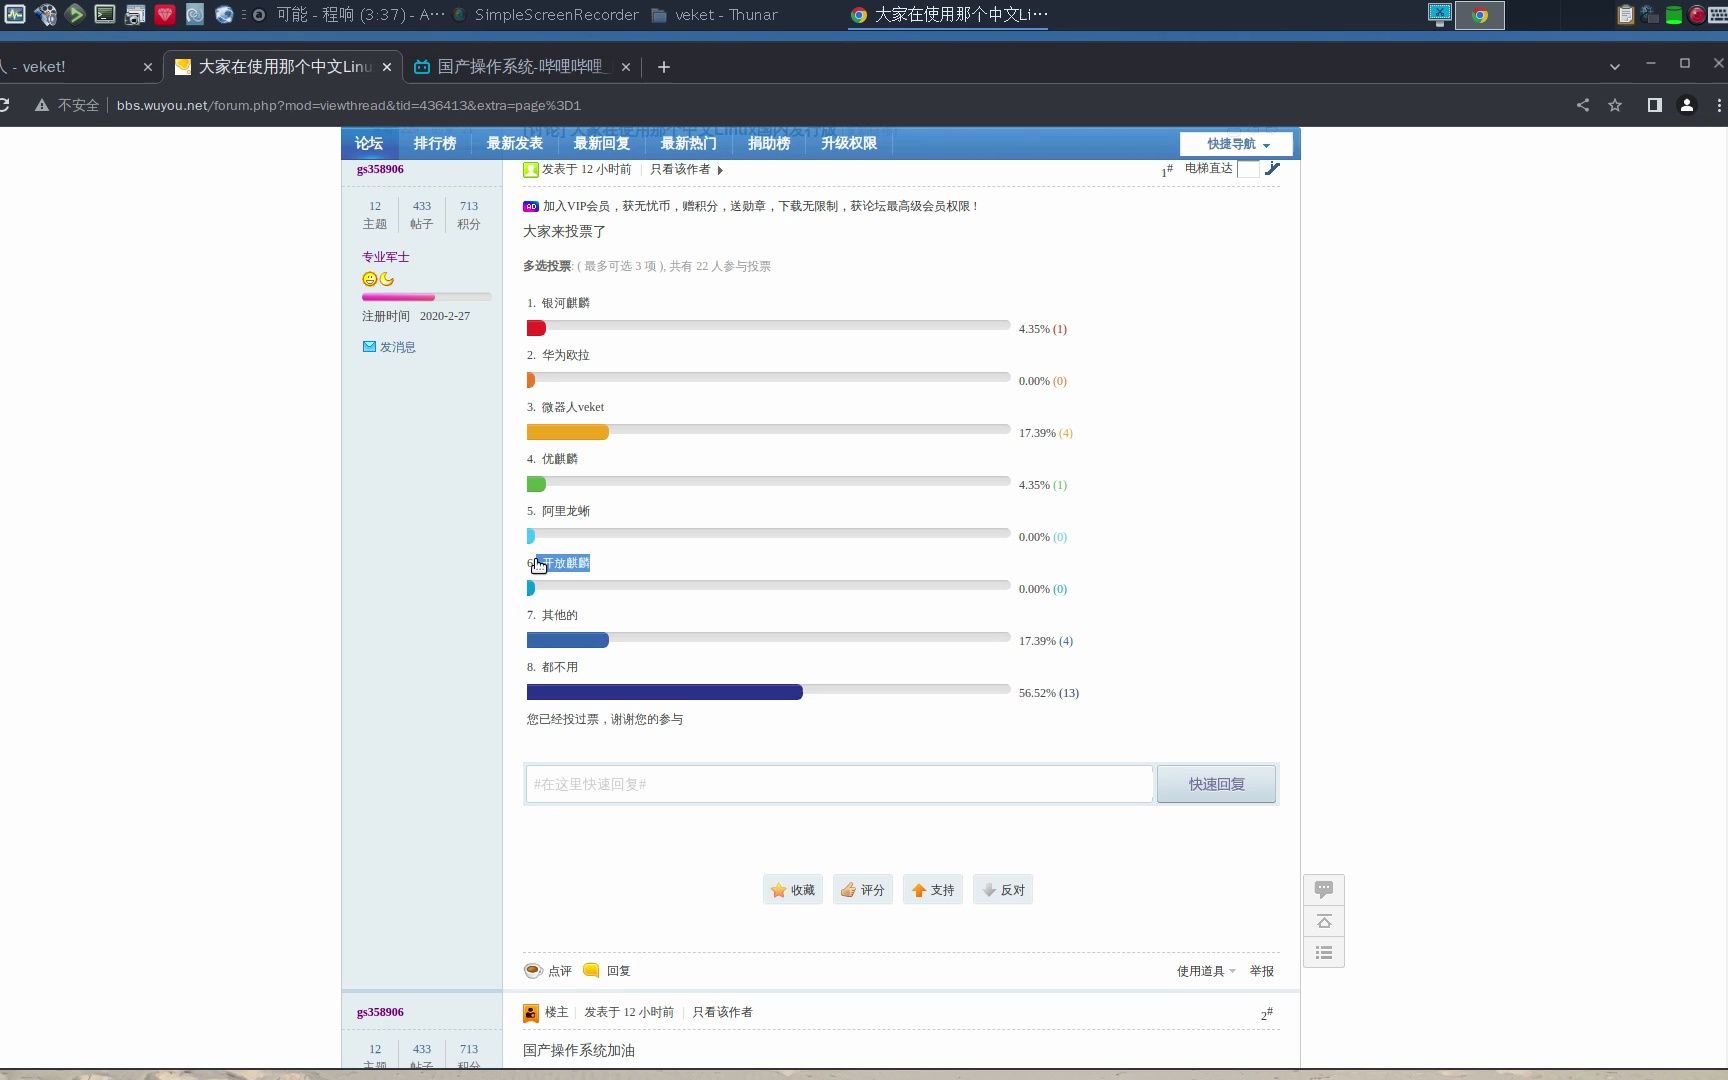Viewport: 1728px width, 1080px height.
Task: Expand the 使用道具 dropdown
Action: (1205, 971)
